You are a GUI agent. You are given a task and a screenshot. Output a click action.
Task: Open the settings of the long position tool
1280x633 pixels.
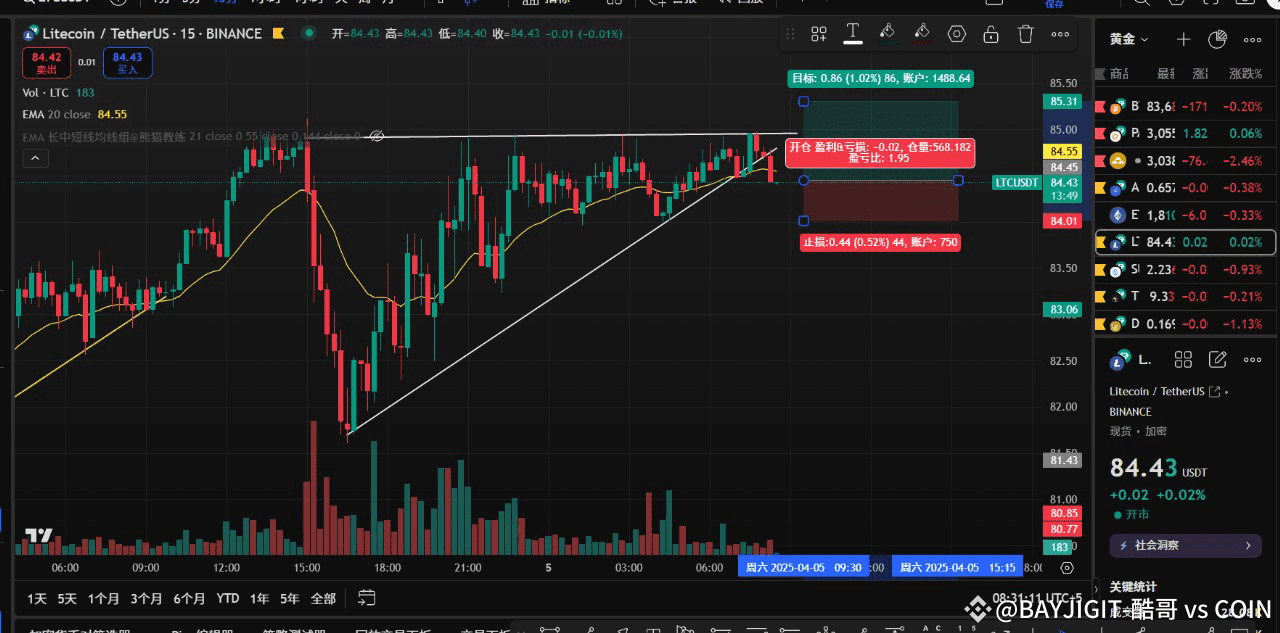pyautogui.click(x=957, y=34)
